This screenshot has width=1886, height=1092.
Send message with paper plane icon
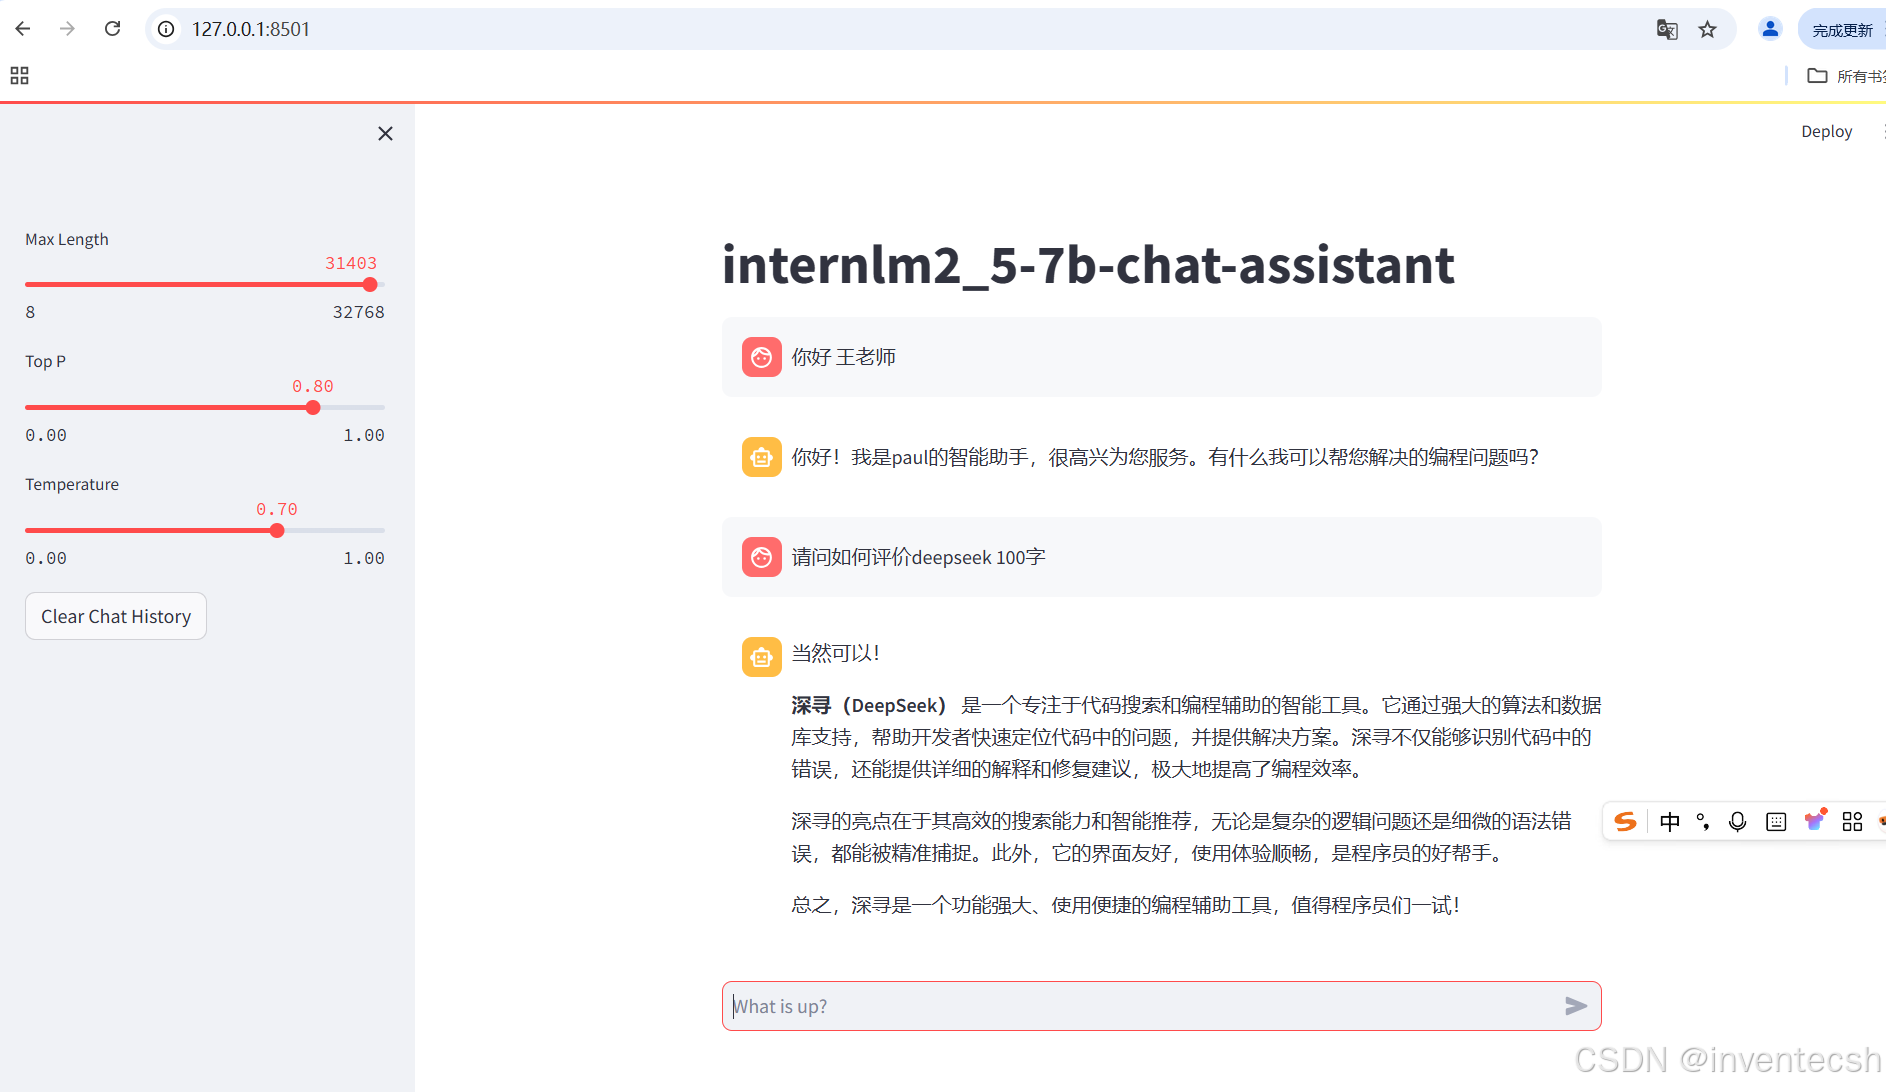coord(1576,1006)
